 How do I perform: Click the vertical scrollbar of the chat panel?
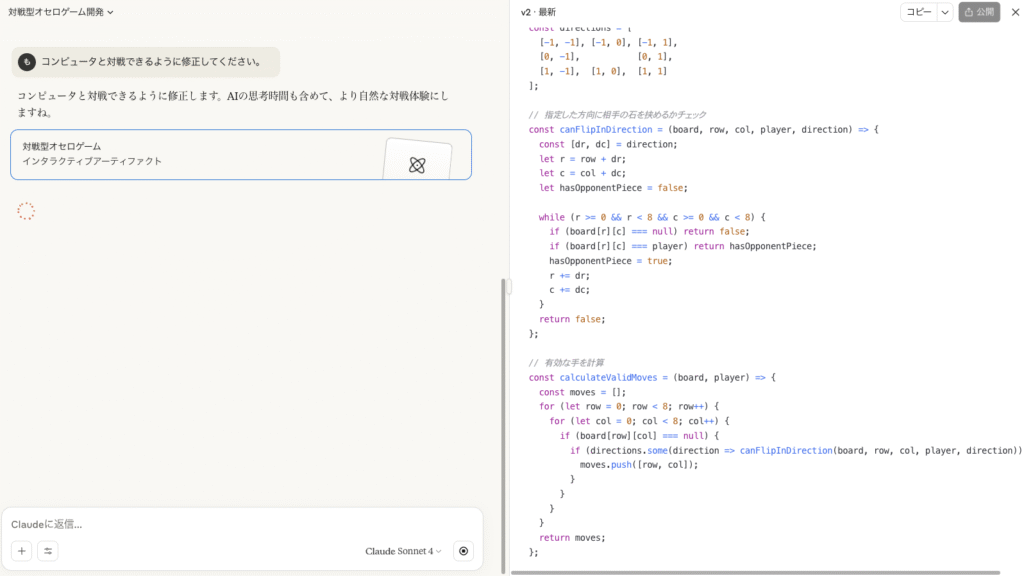[x=503, y=426]
